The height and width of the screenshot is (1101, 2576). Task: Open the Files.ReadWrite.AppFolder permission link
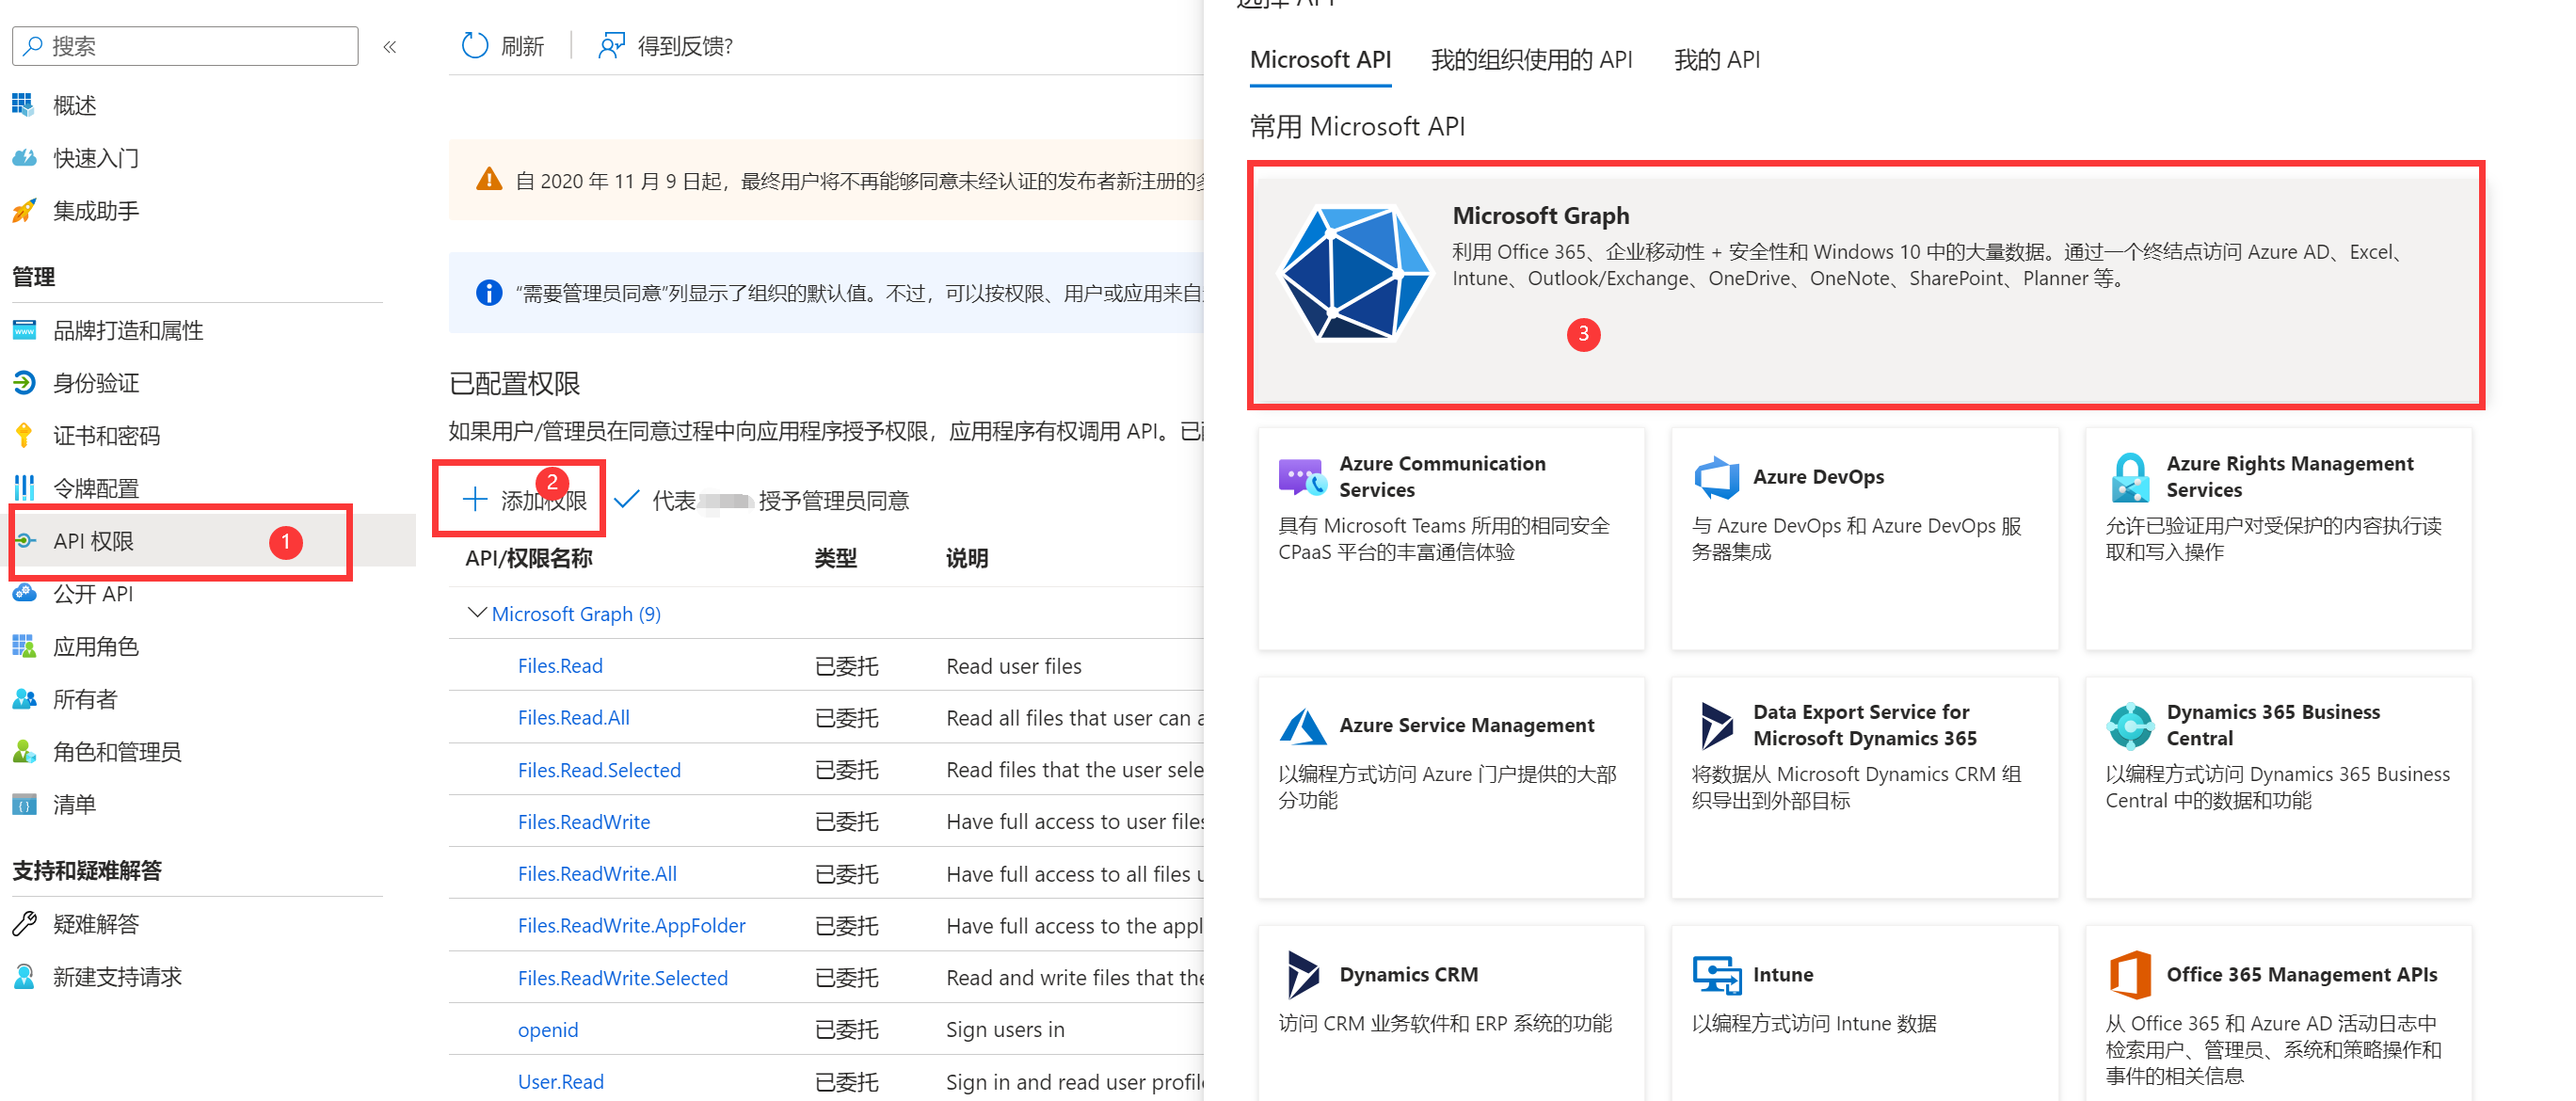[632, 926]
